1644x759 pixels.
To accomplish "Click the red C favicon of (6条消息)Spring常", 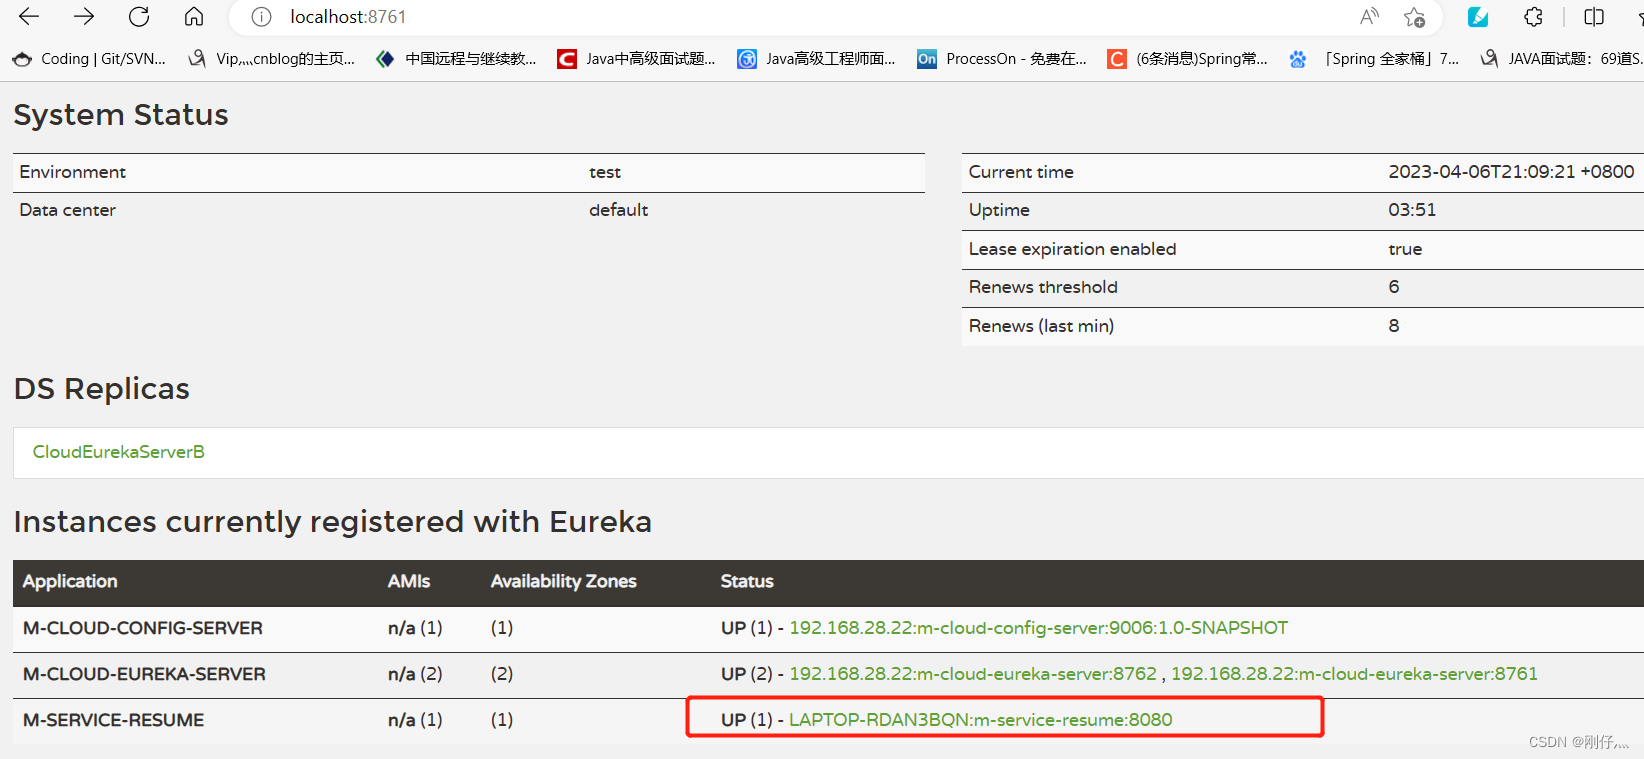I will [1117, 59].
